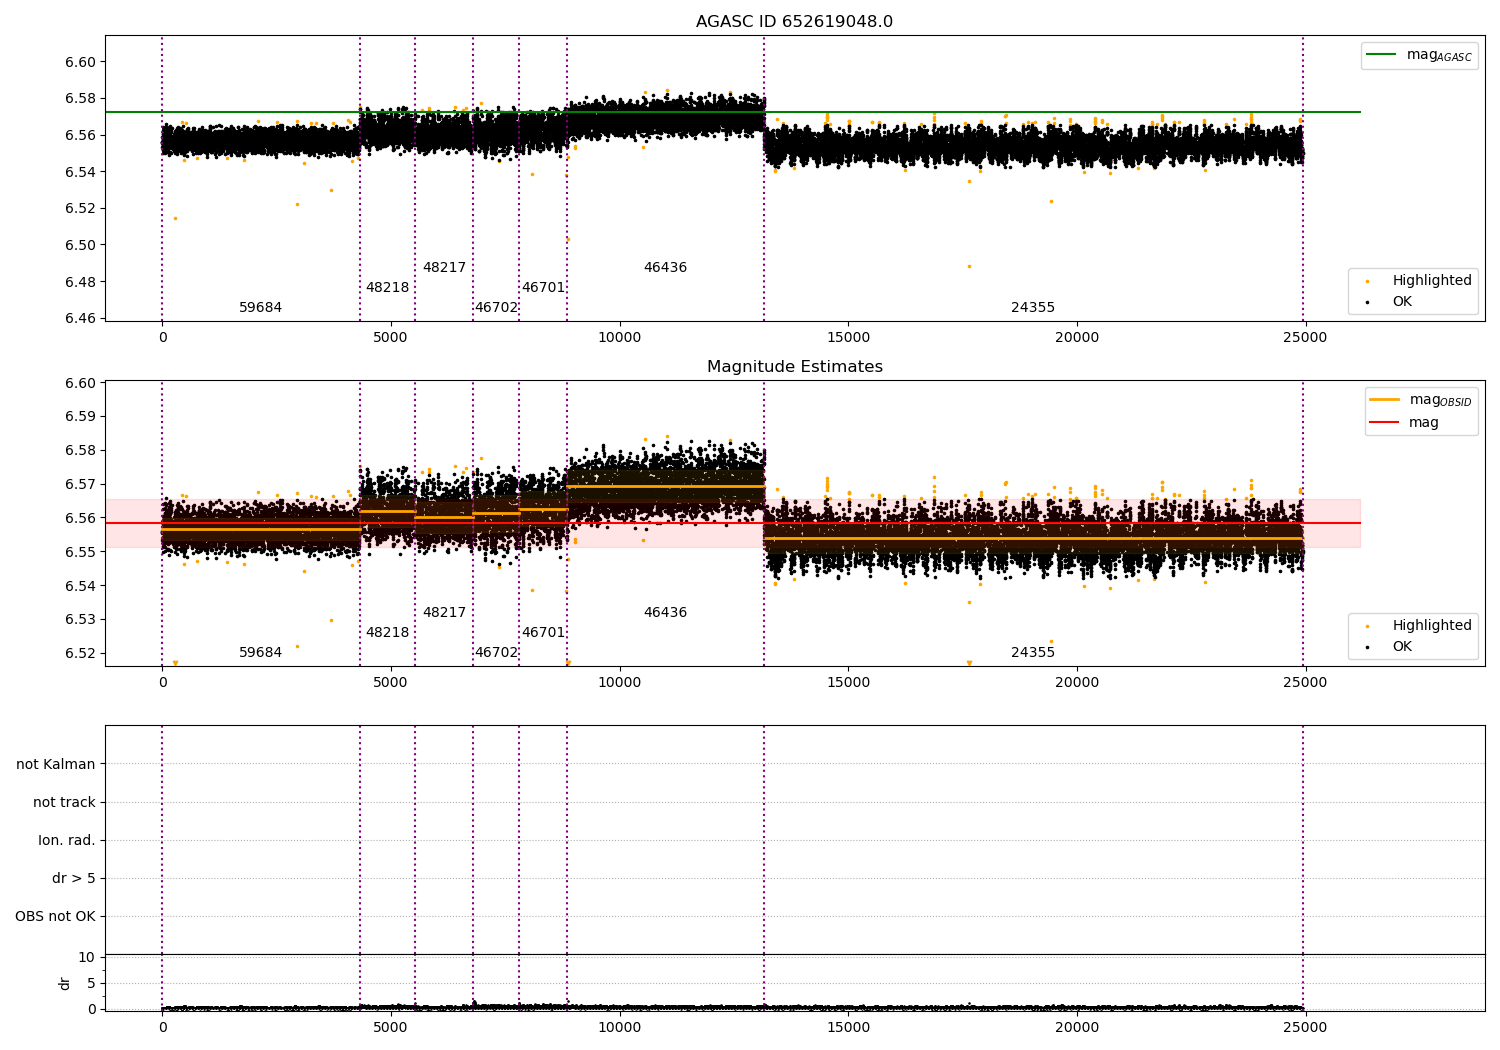Select the not Kalman axis label

[x=56, y=765]
